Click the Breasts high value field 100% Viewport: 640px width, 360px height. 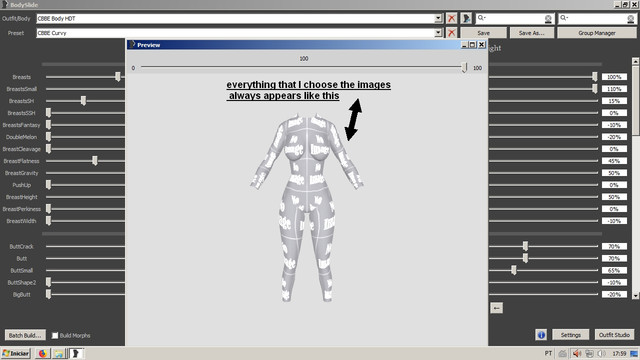pos(614,77)
